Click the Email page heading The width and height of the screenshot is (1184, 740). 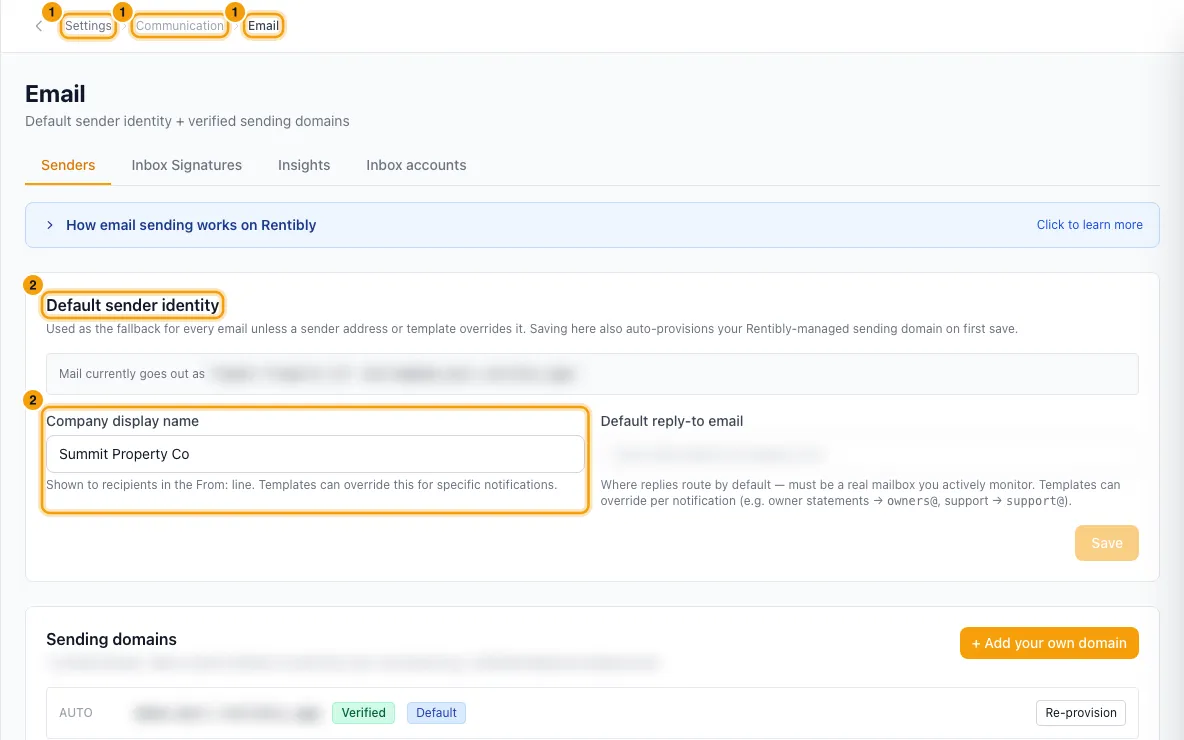click(55, 94)
